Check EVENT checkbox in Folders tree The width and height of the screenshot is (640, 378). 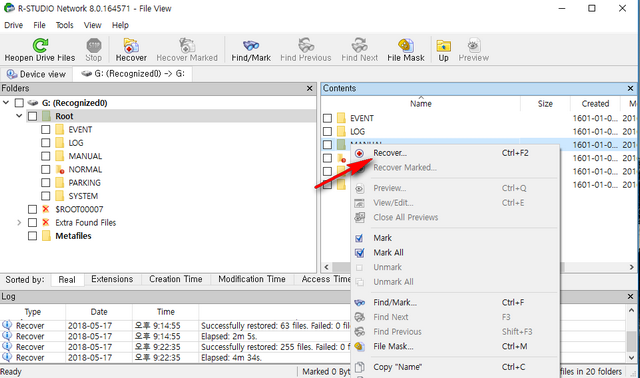click(x=46, y=130)
